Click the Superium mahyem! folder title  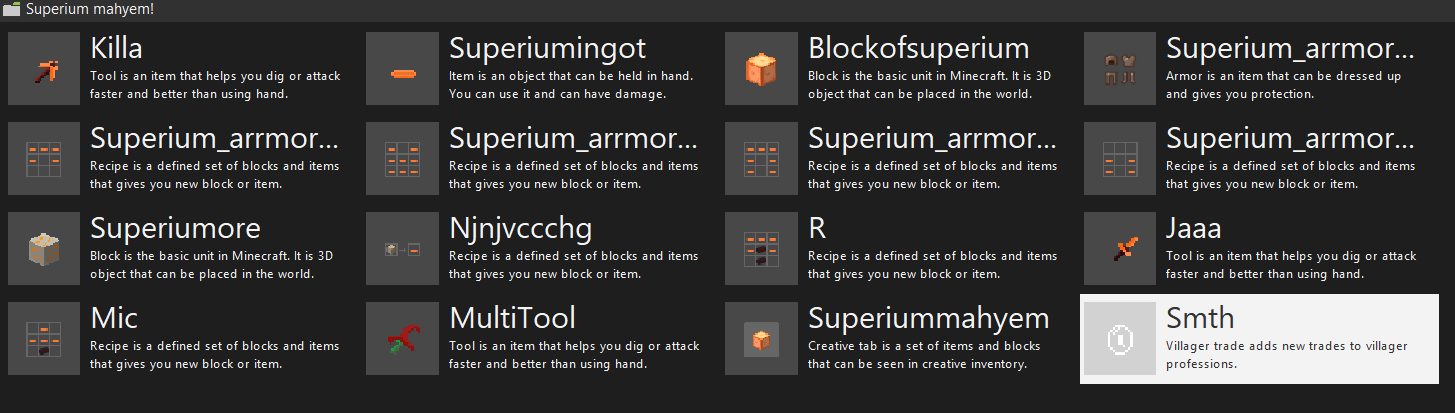click(x=90, y=9)
